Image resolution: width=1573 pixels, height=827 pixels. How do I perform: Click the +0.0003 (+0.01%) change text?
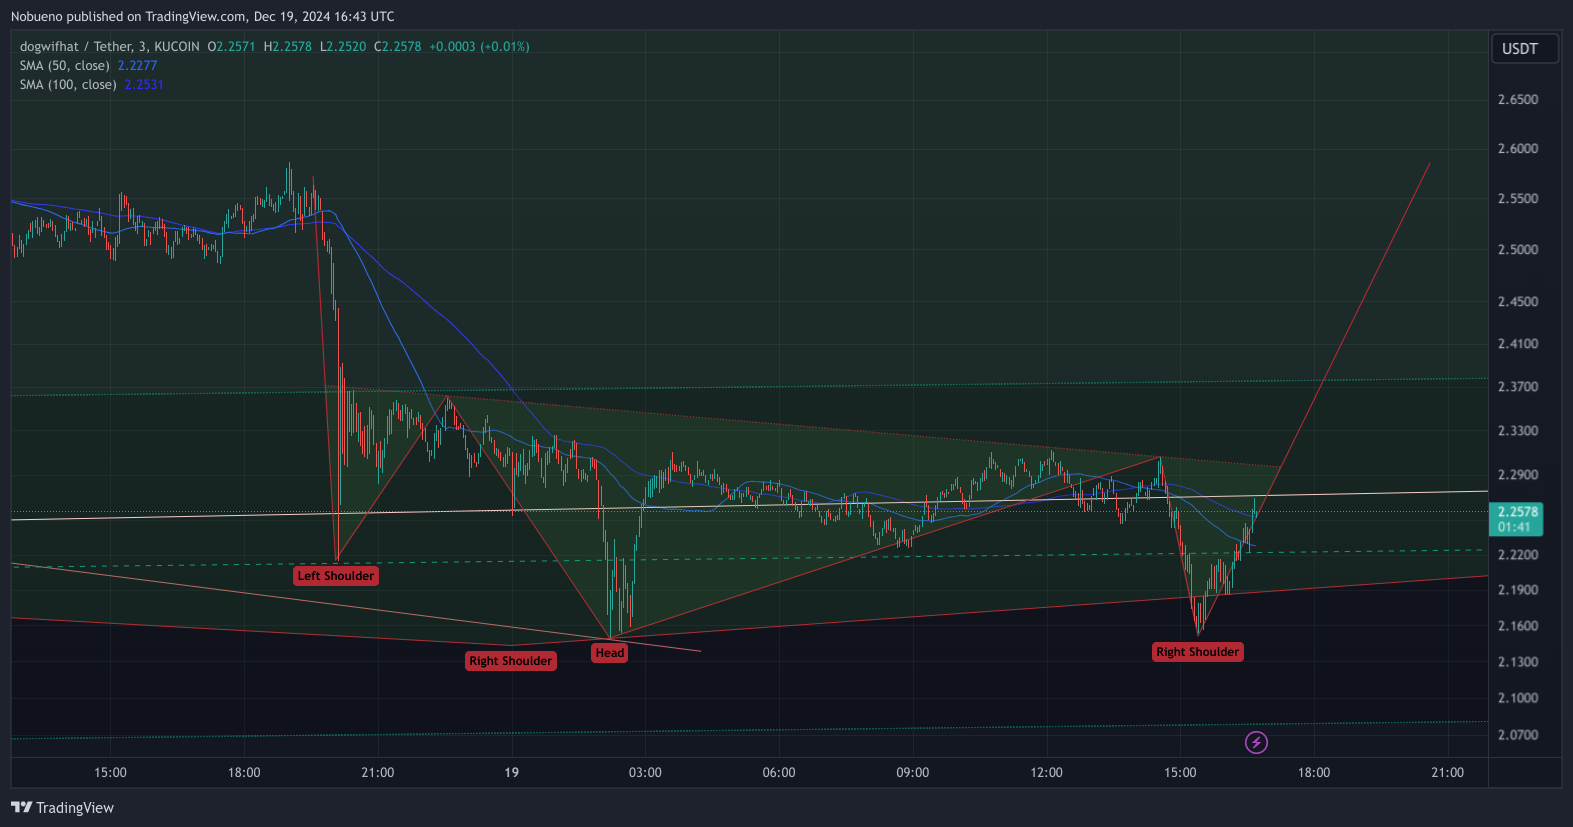[x=480, y=47]
